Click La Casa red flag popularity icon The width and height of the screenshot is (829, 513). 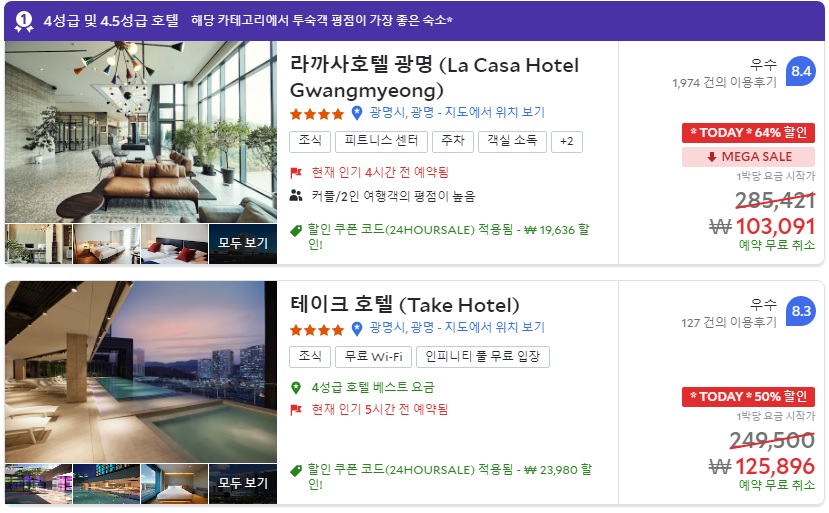point(296,172)
